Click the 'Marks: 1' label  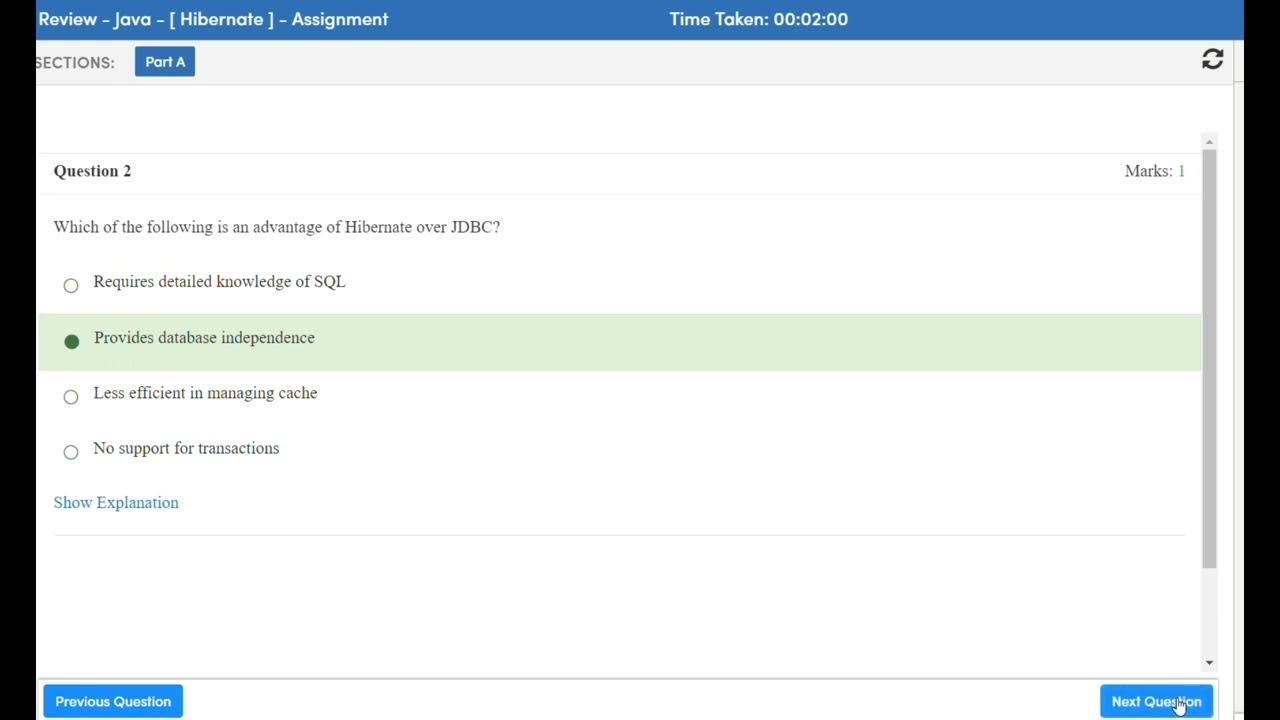(x=1155, y=171)
